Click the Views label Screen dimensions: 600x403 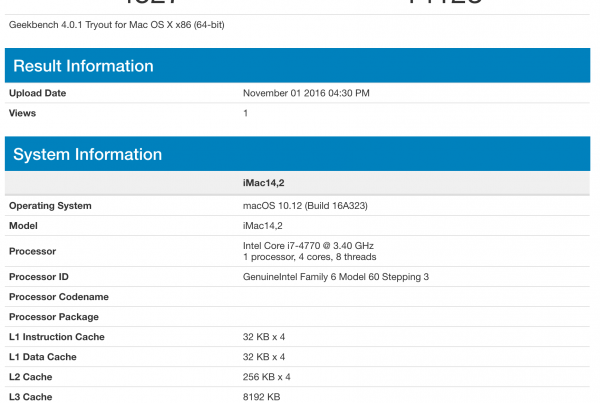pos(22,113)
